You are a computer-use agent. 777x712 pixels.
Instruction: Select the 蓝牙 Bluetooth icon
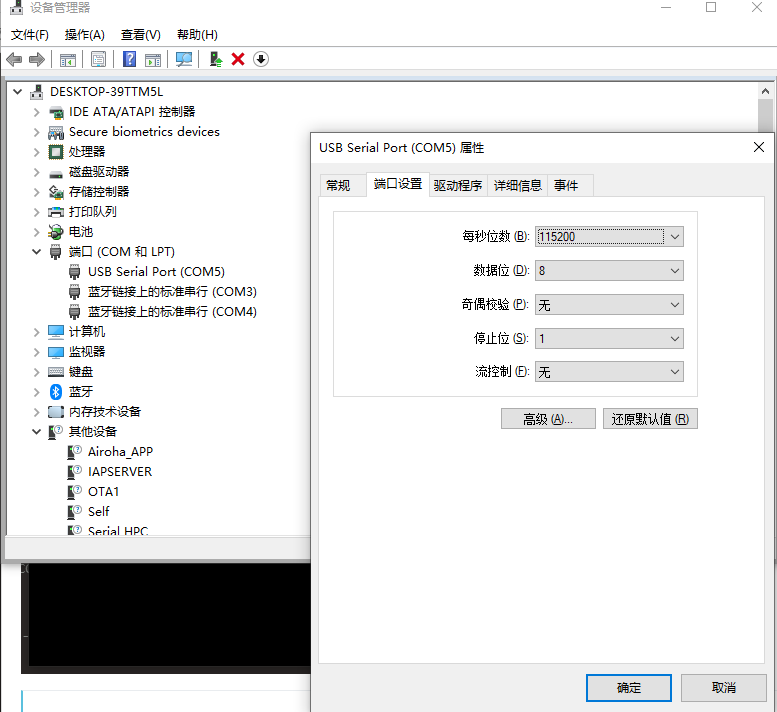[x=56, y=392]
